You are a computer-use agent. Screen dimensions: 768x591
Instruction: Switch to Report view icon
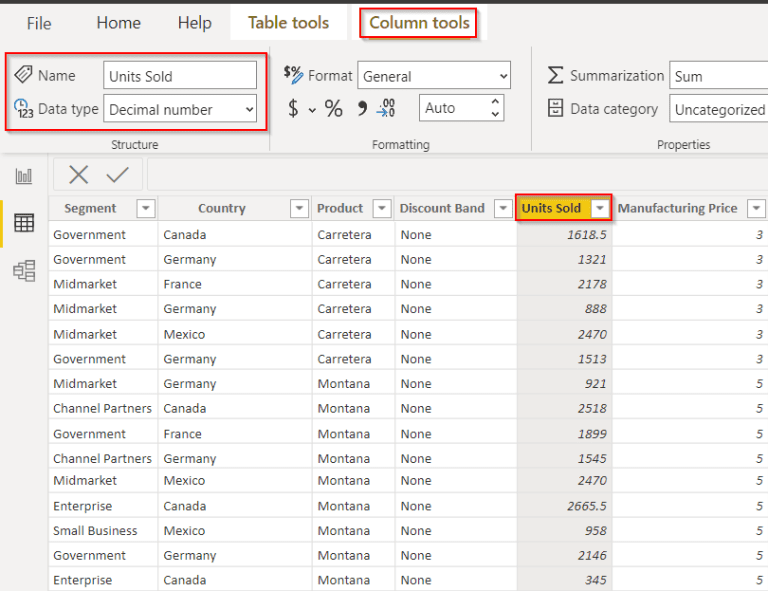pyautogui.click(x=24, y=176)
